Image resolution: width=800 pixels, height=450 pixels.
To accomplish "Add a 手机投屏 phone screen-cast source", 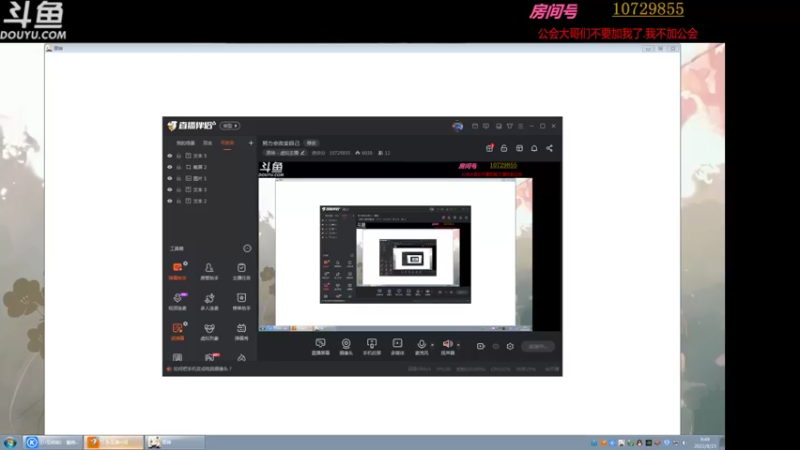I will tap(371, 346).
